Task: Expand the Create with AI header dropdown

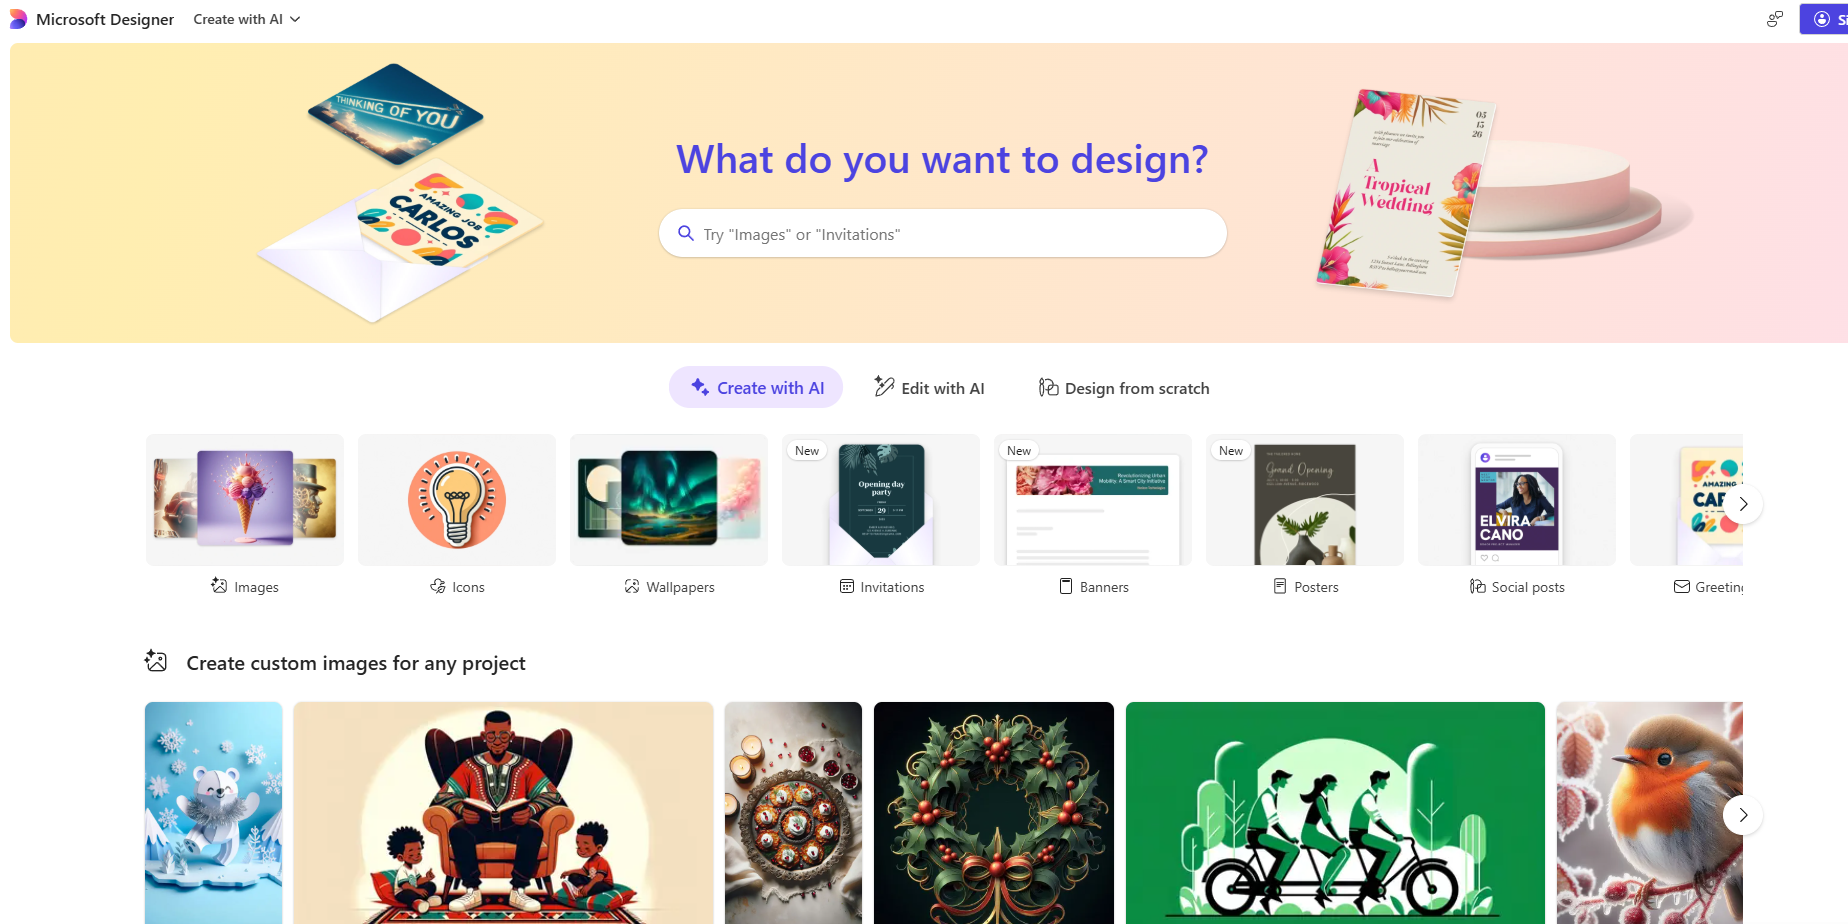Action: pos(247,19)
